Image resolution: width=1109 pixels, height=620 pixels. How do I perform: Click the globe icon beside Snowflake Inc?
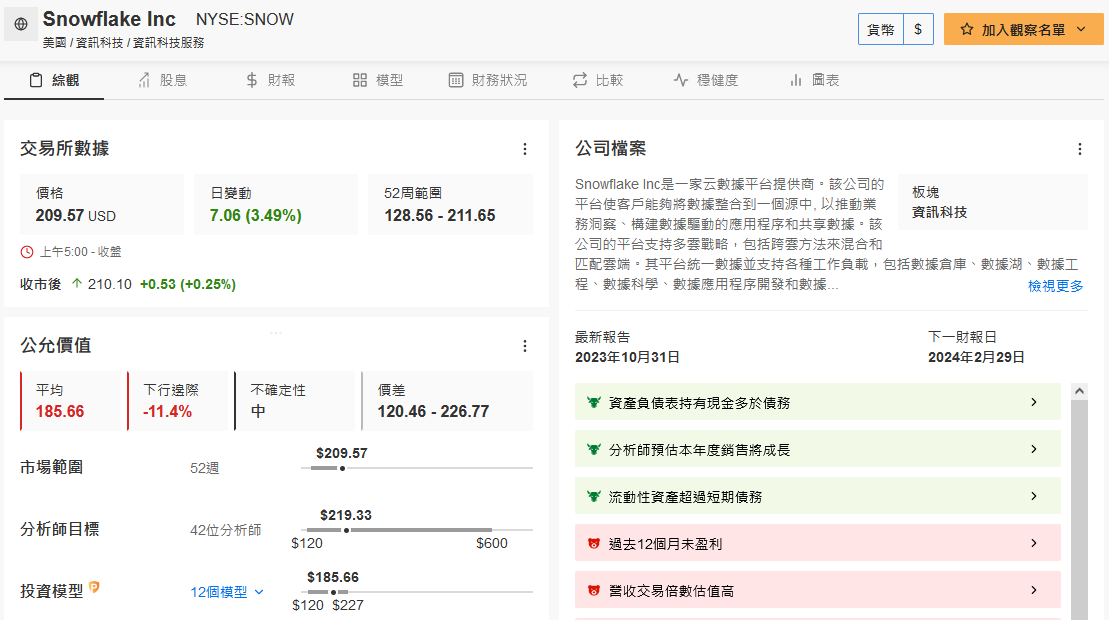[21, 24]
